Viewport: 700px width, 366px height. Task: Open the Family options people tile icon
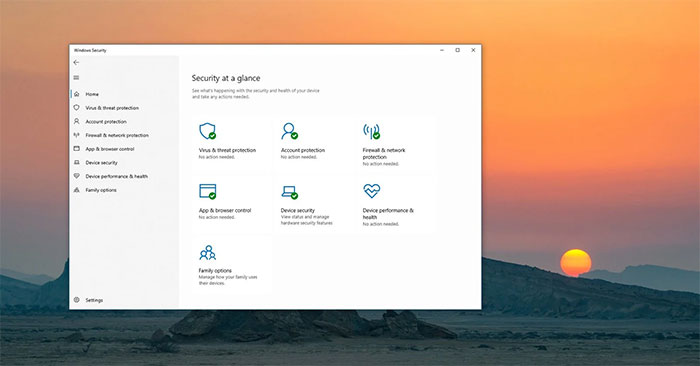point(208,252)
